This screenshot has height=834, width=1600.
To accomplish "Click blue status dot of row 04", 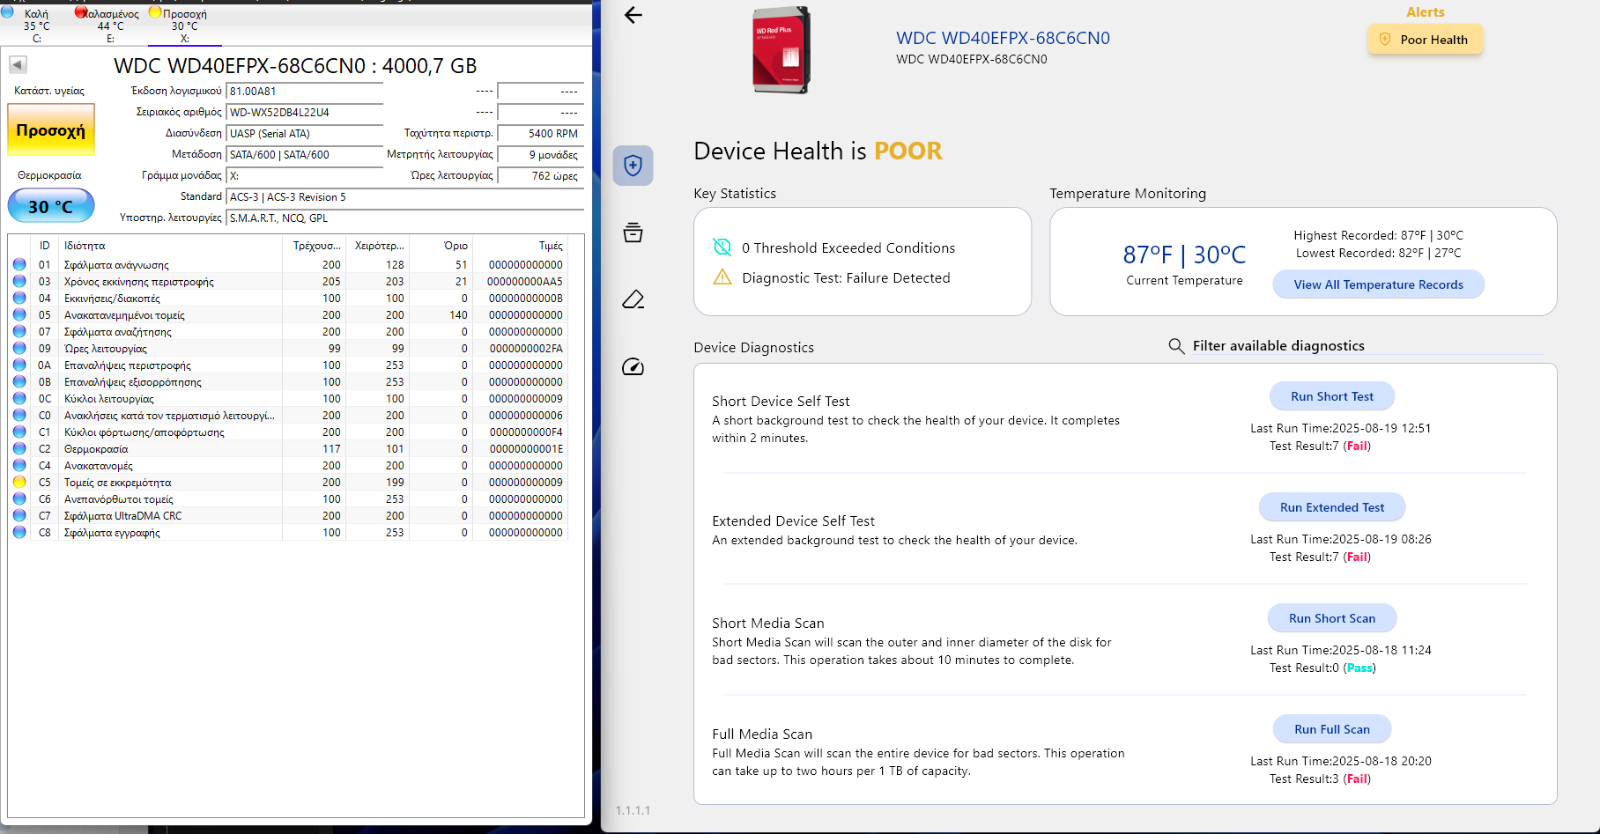I will click(x=19, y=298).
